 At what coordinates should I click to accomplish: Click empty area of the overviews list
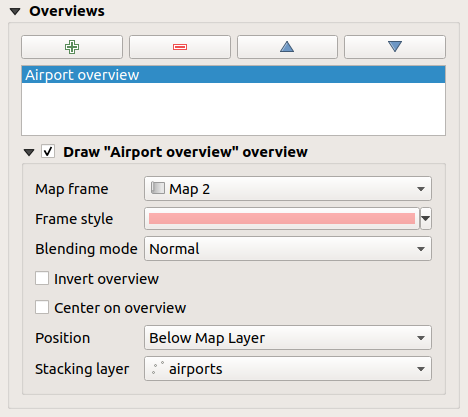(x=233, y=109)
